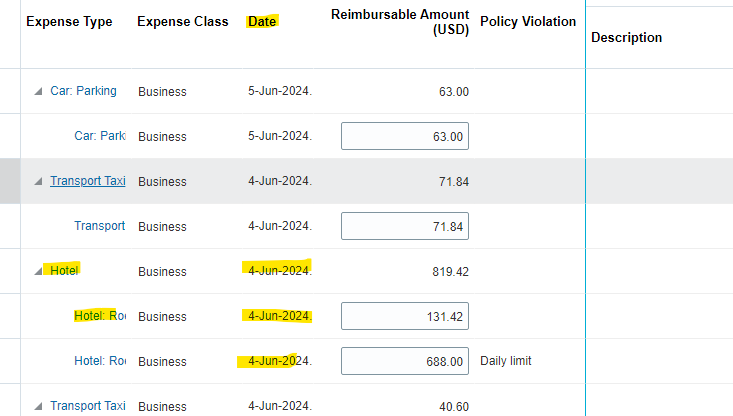733x416 pixels.
Task: Open the Car: Parking parent link
Action: (x=83, y=91)
